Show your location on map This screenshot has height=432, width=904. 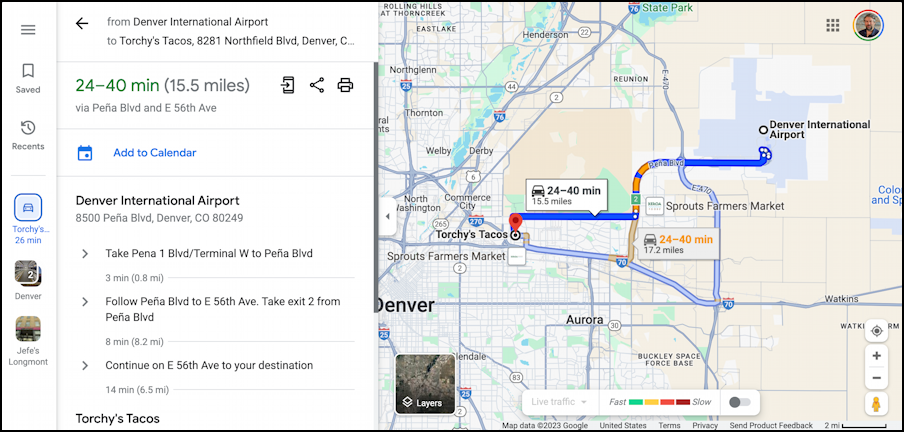point(876,331)
